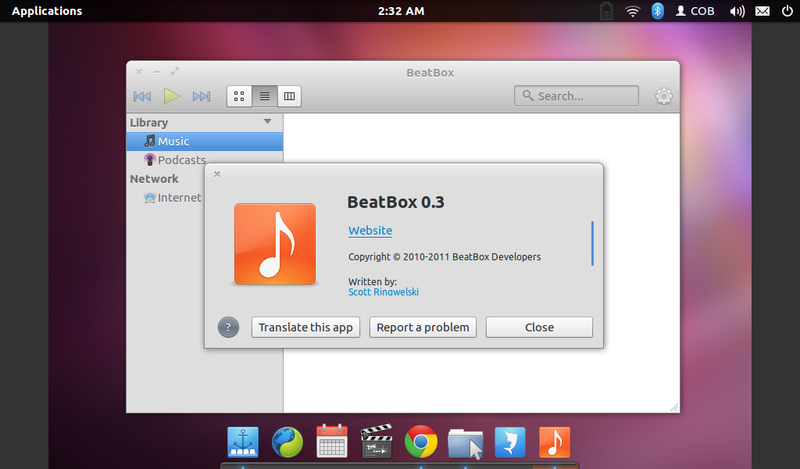Image resolution: width=800 pixels, height=469 pixels.
Task: Launch the blue bird app in dock
Action: coord(510,442)
